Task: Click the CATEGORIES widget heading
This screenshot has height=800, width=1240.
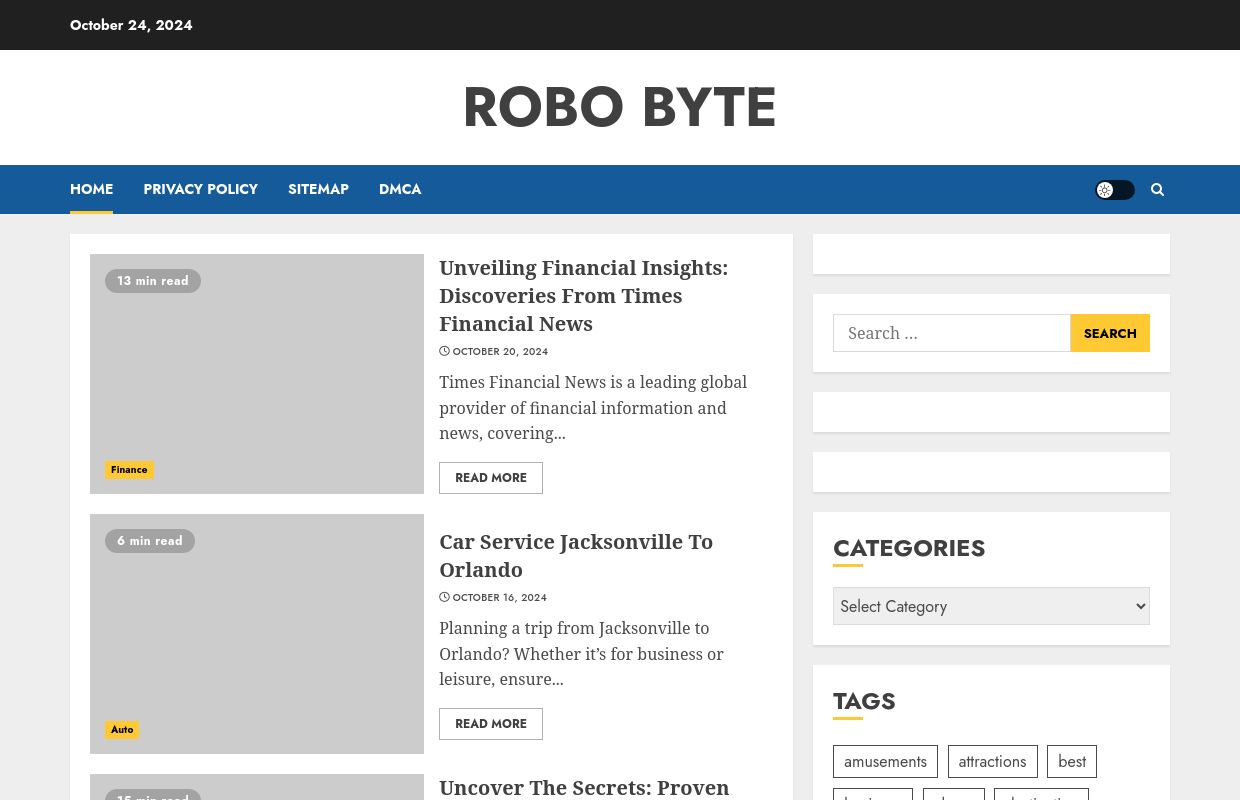Action: (x=909, y=548)
